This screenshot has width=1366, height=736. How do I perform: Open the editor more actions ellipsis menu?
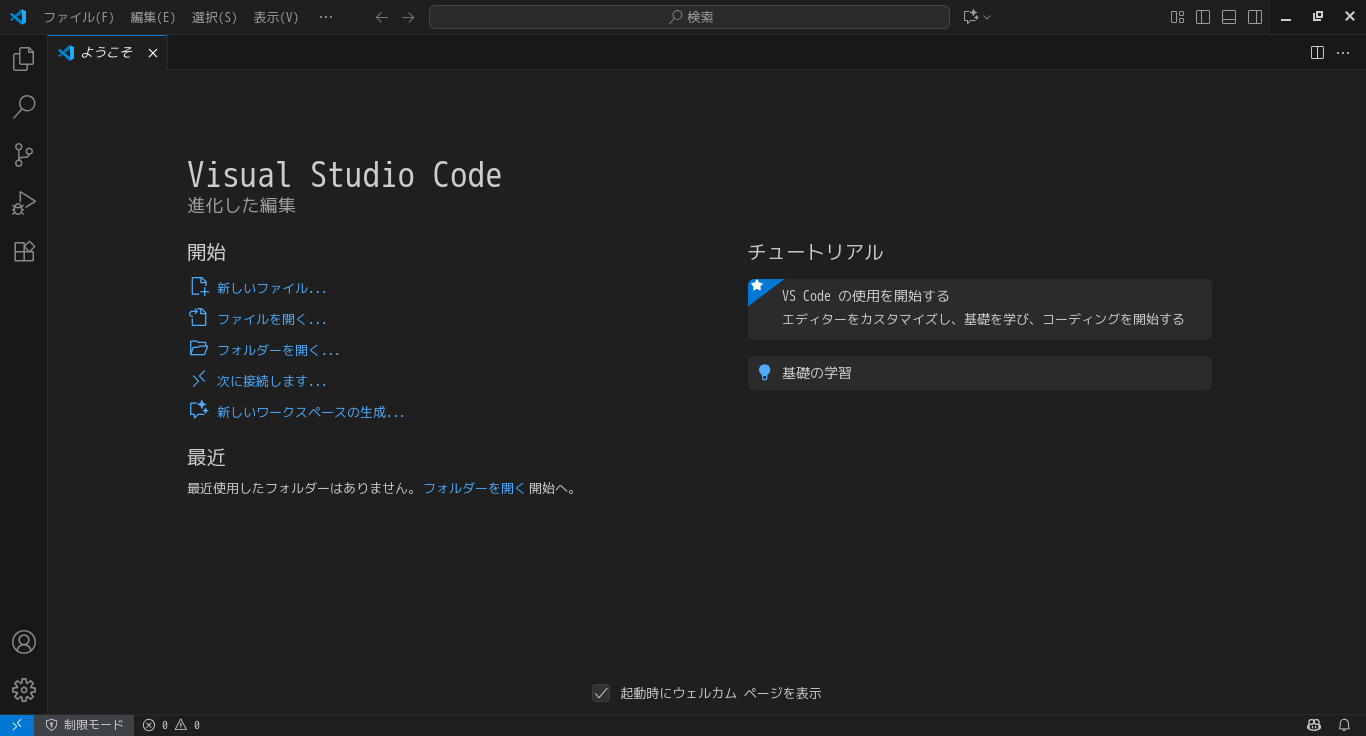pos(1343,53)
